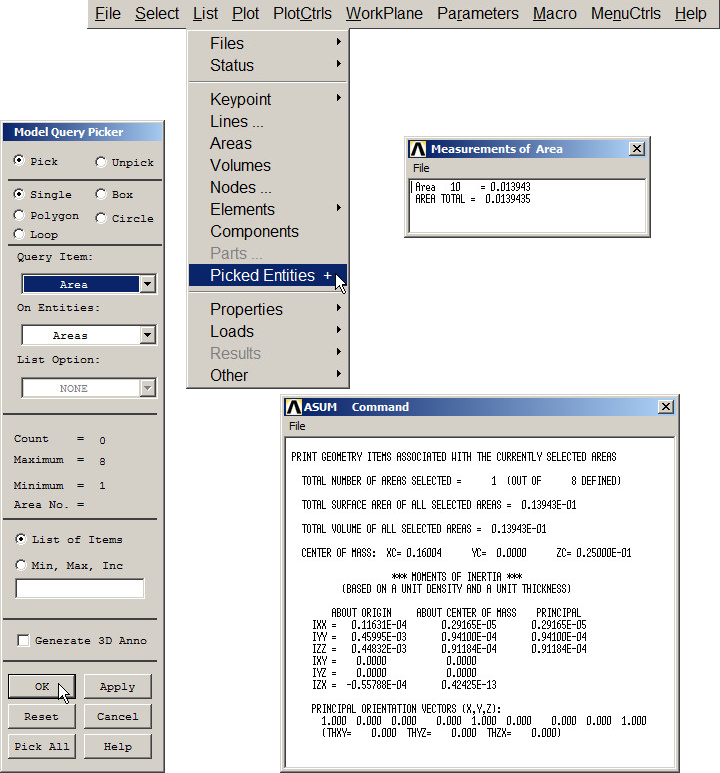Open File menu in ASUM Command window

(297, 426)
